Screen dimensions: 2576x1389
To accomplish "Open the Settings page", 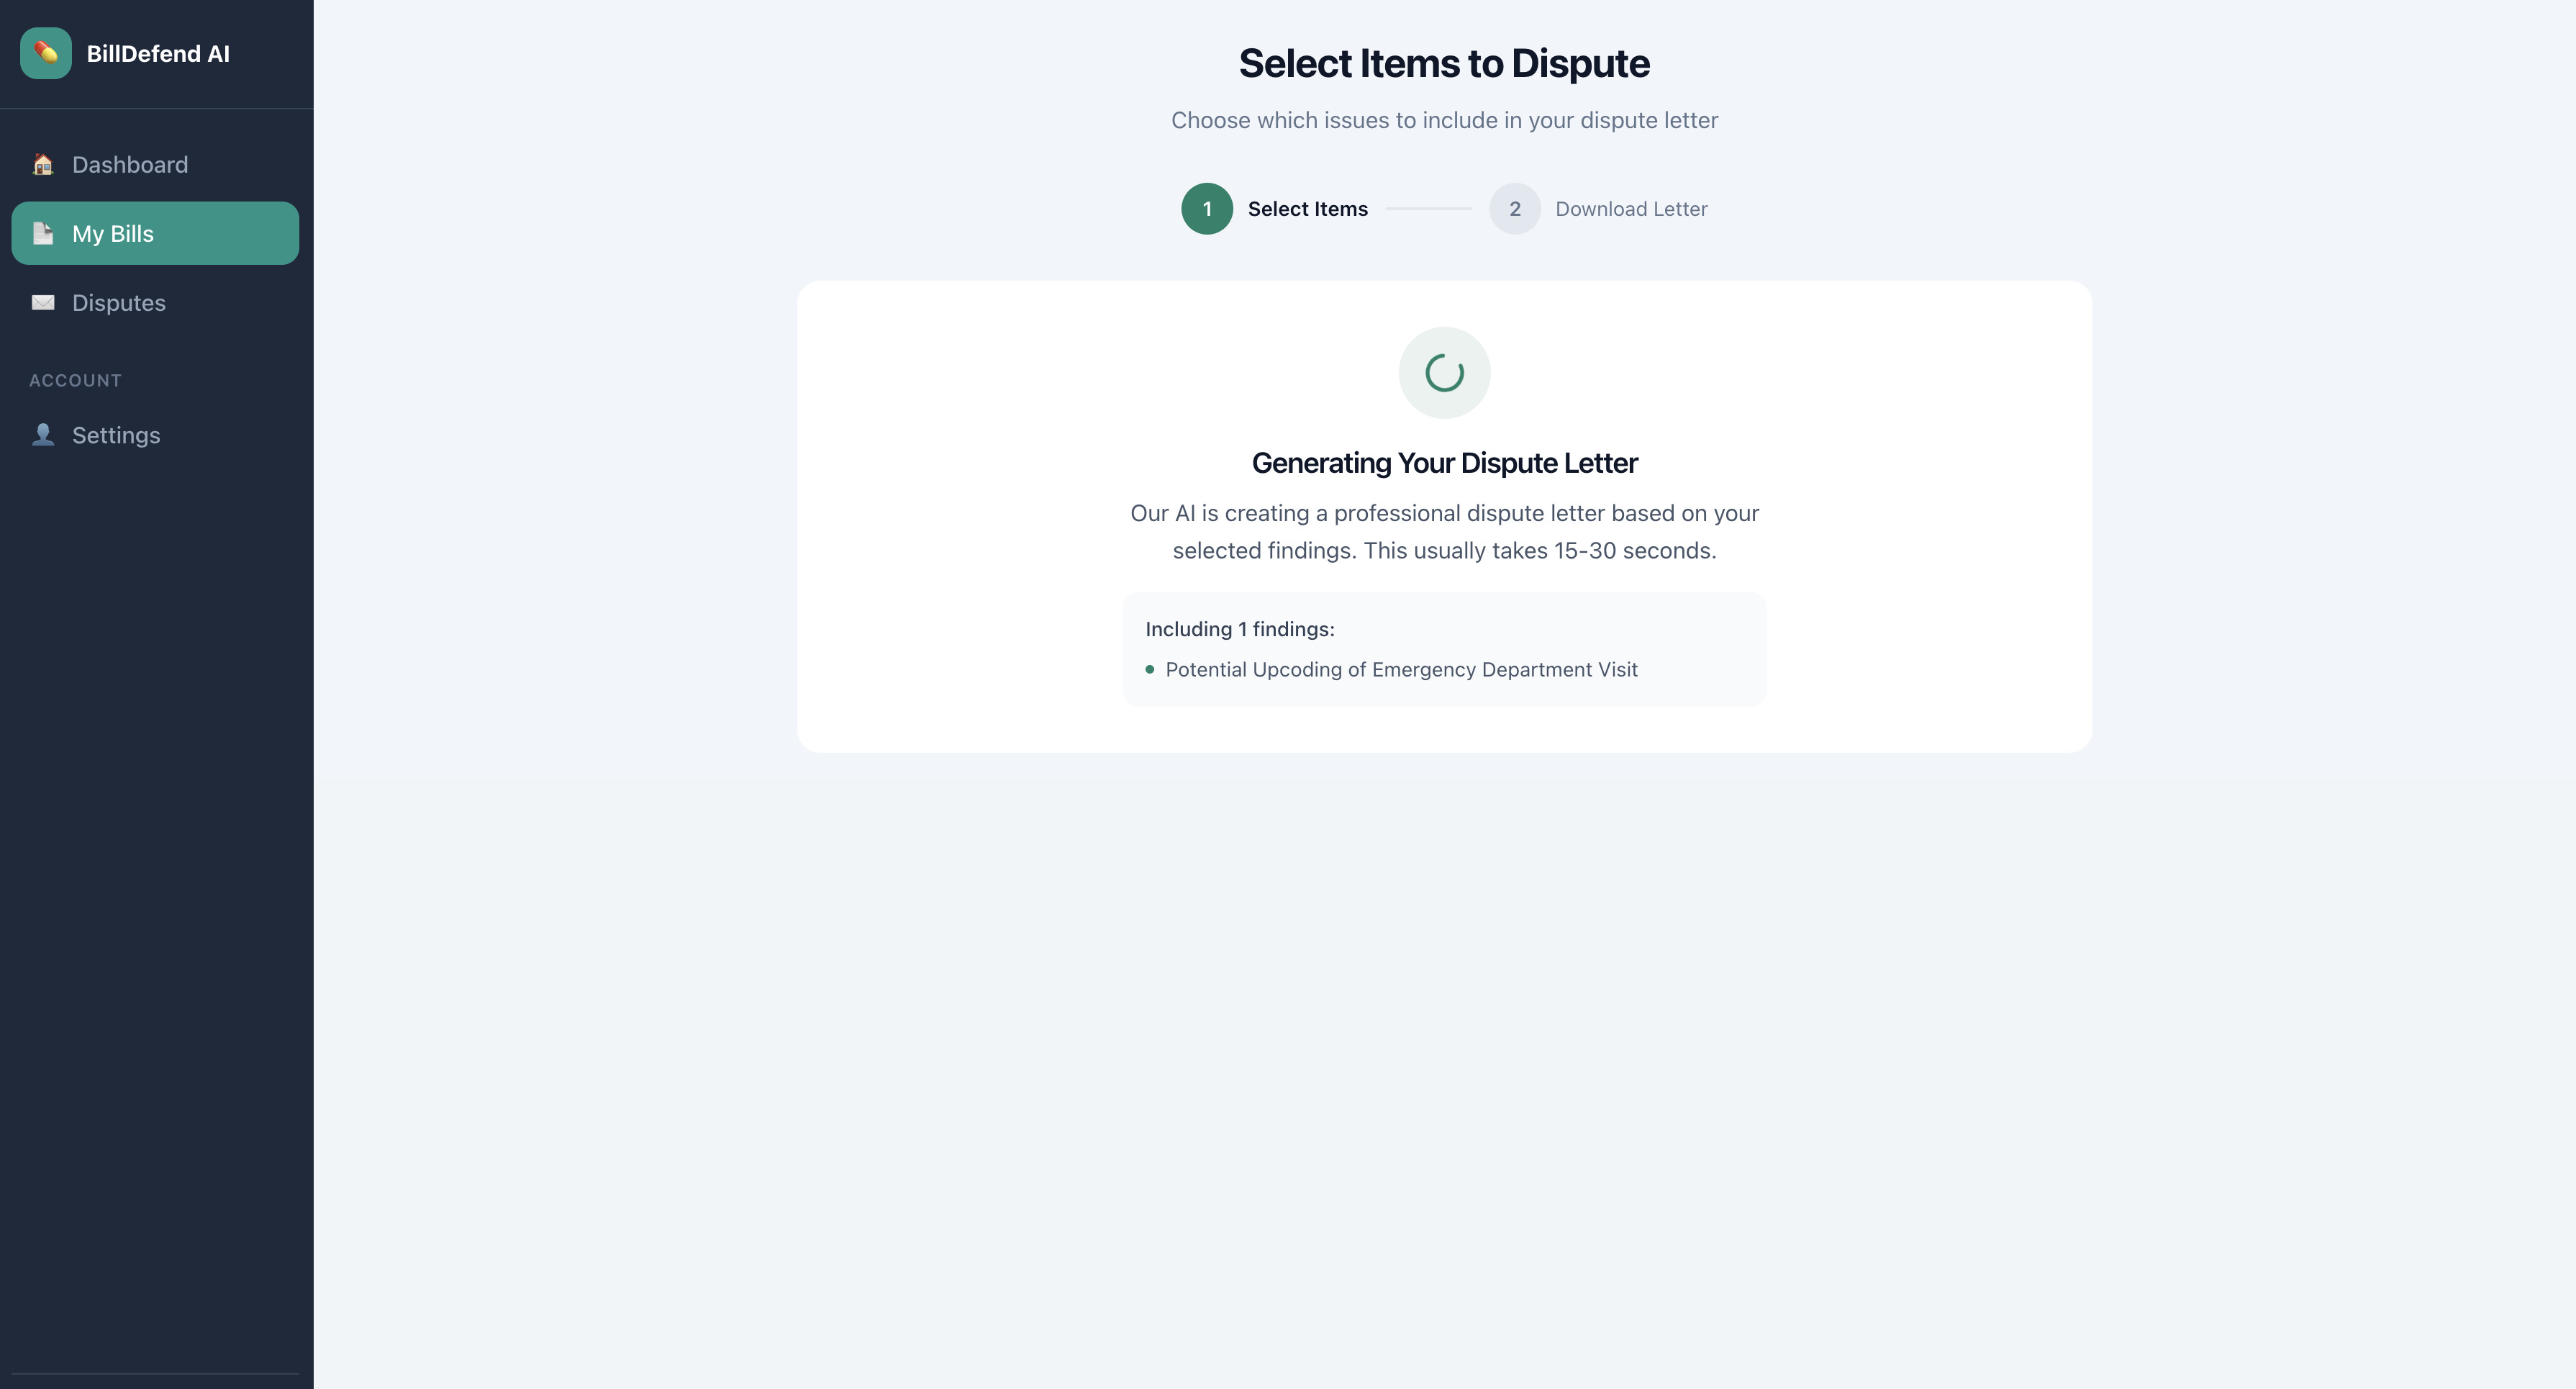I will (x=116, y=435).
